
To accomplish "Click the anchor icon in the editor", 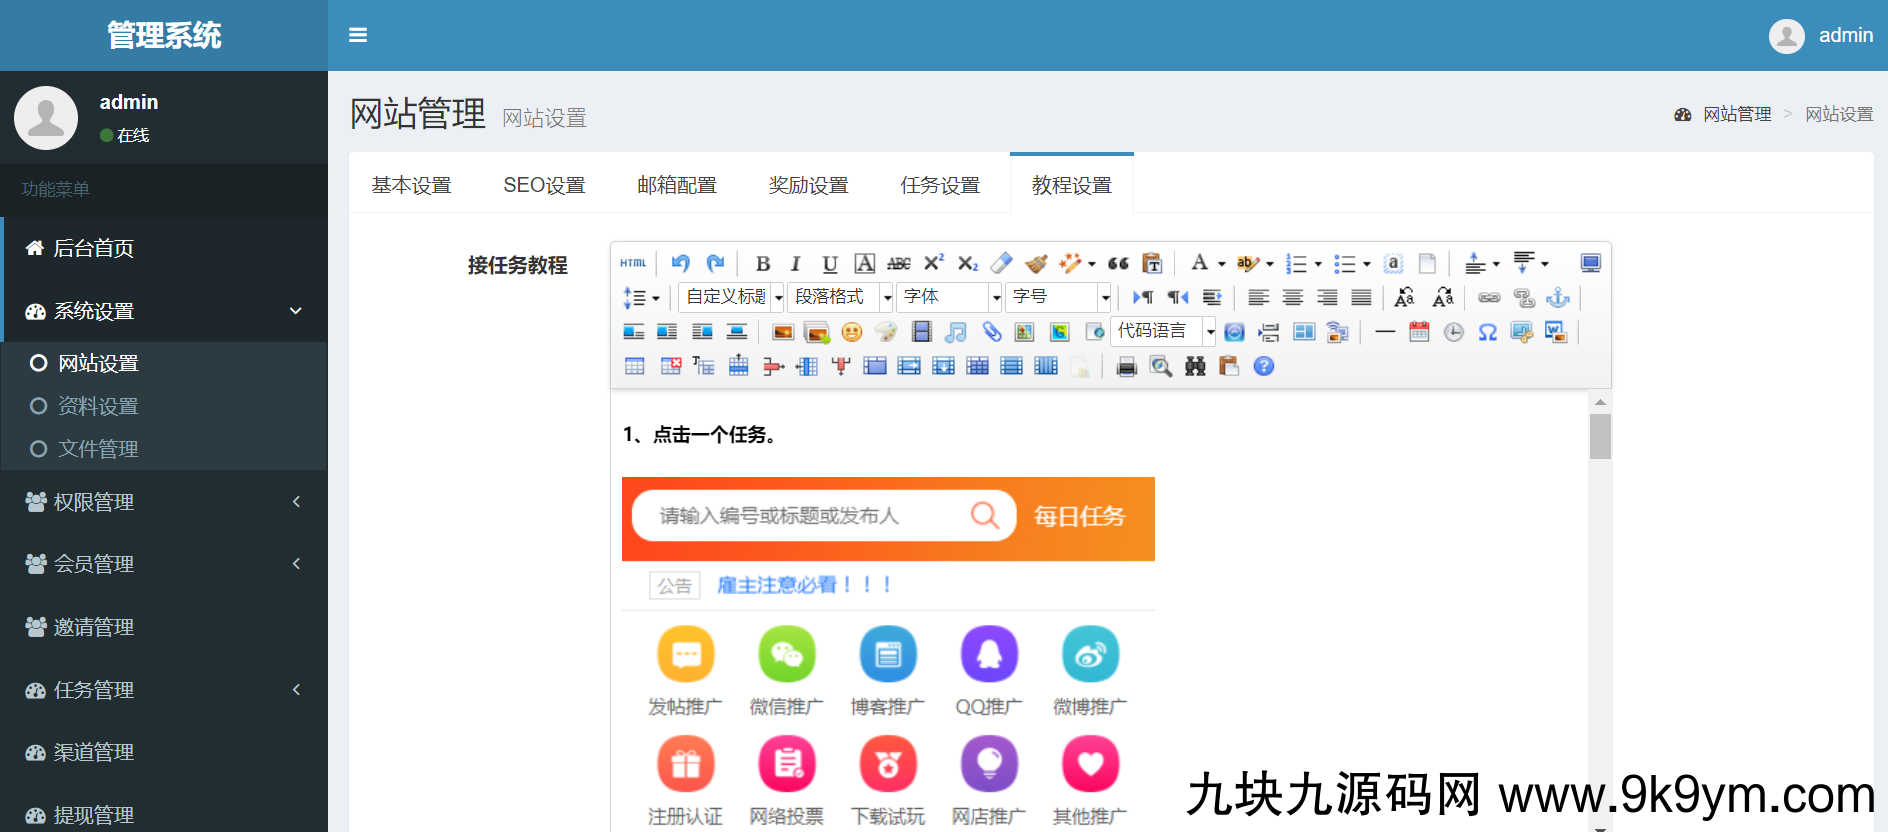I will [x=1557, y=298].
